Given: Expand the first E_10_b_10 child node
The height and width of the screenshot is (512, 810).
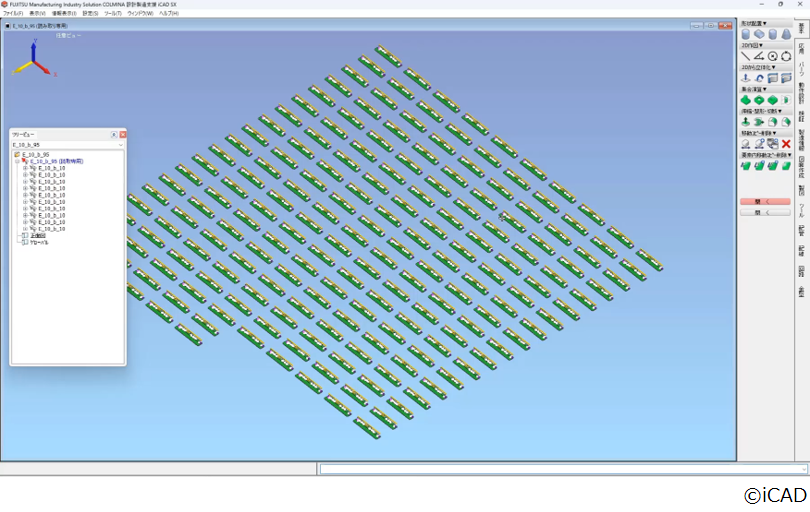Looking at the screenshot, I should coord(25,168).
